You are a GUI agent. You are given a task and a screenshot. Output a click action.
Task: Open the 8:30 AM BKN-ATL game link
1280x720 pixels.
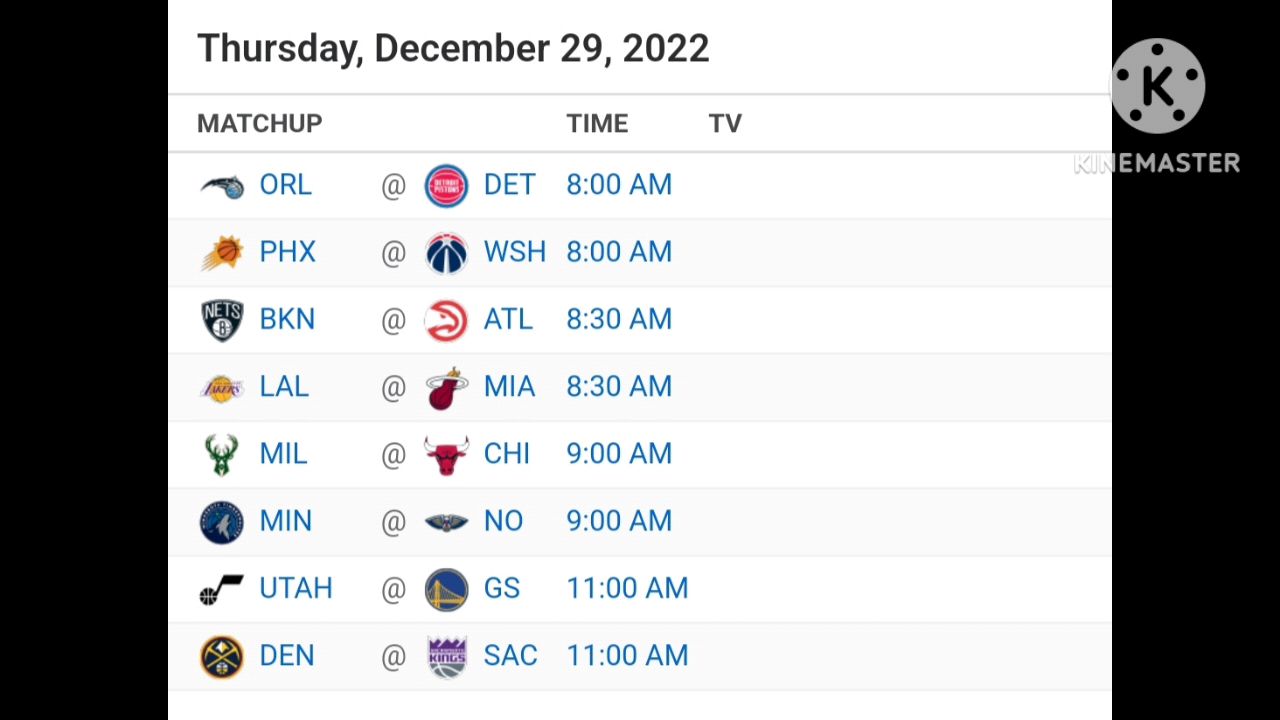tap(619, 320)
